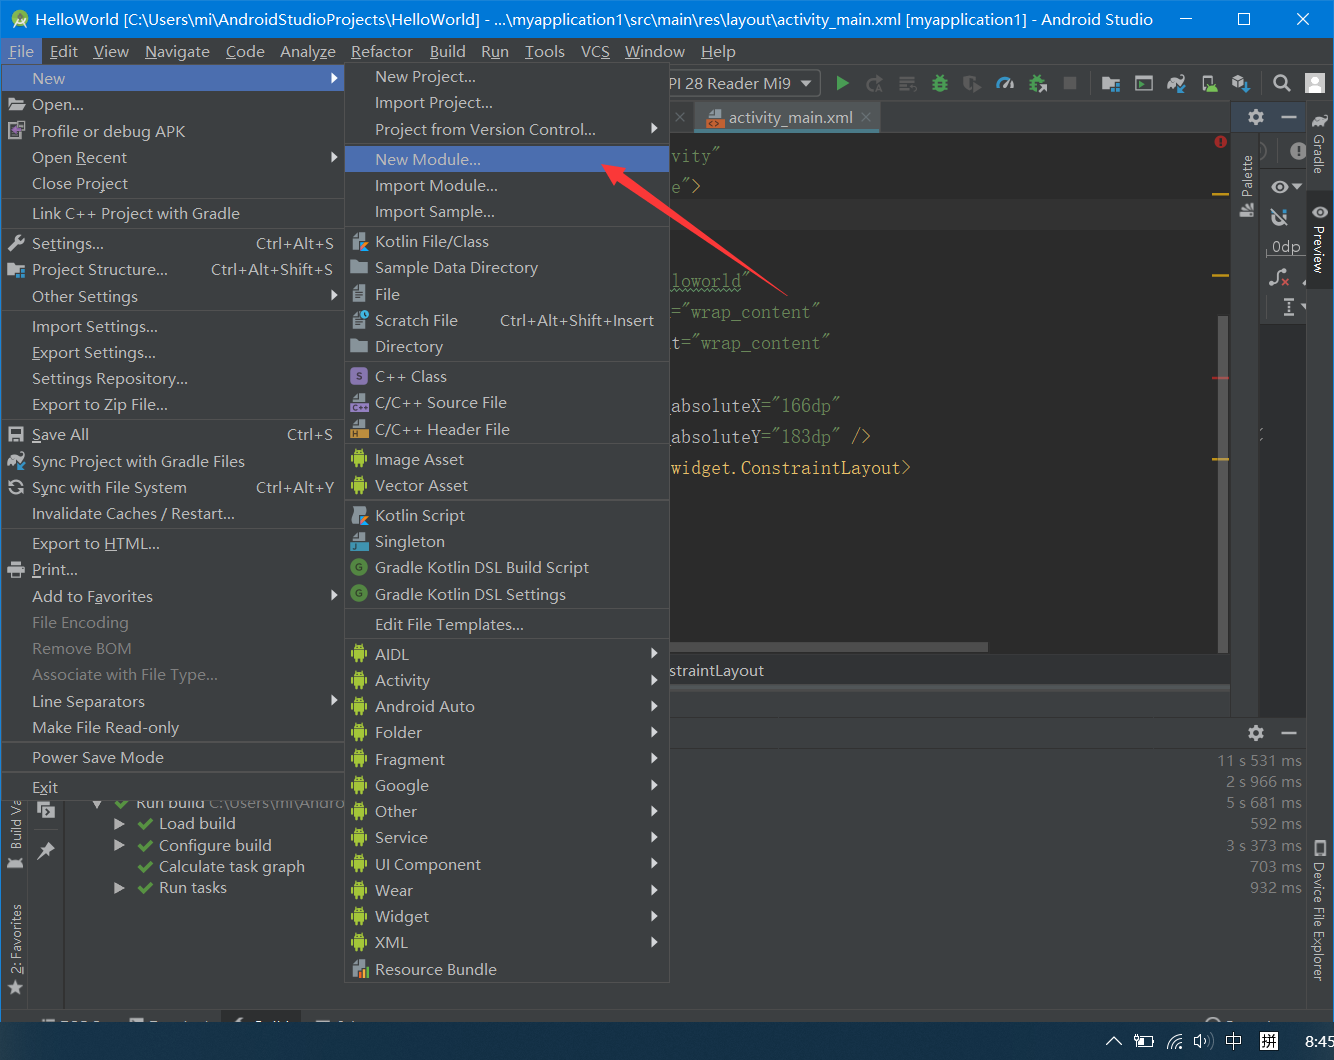Click Settings... in the File menu

(x=173, y=243)
